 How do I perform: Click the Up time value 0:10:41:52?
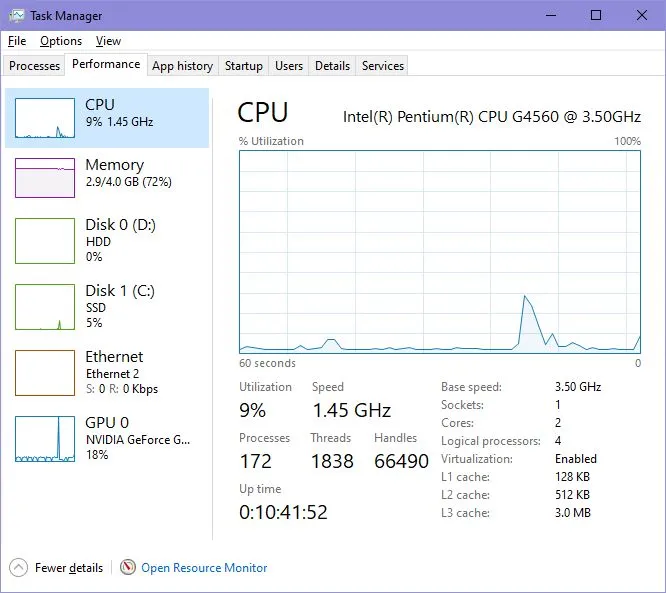(283, 512)
